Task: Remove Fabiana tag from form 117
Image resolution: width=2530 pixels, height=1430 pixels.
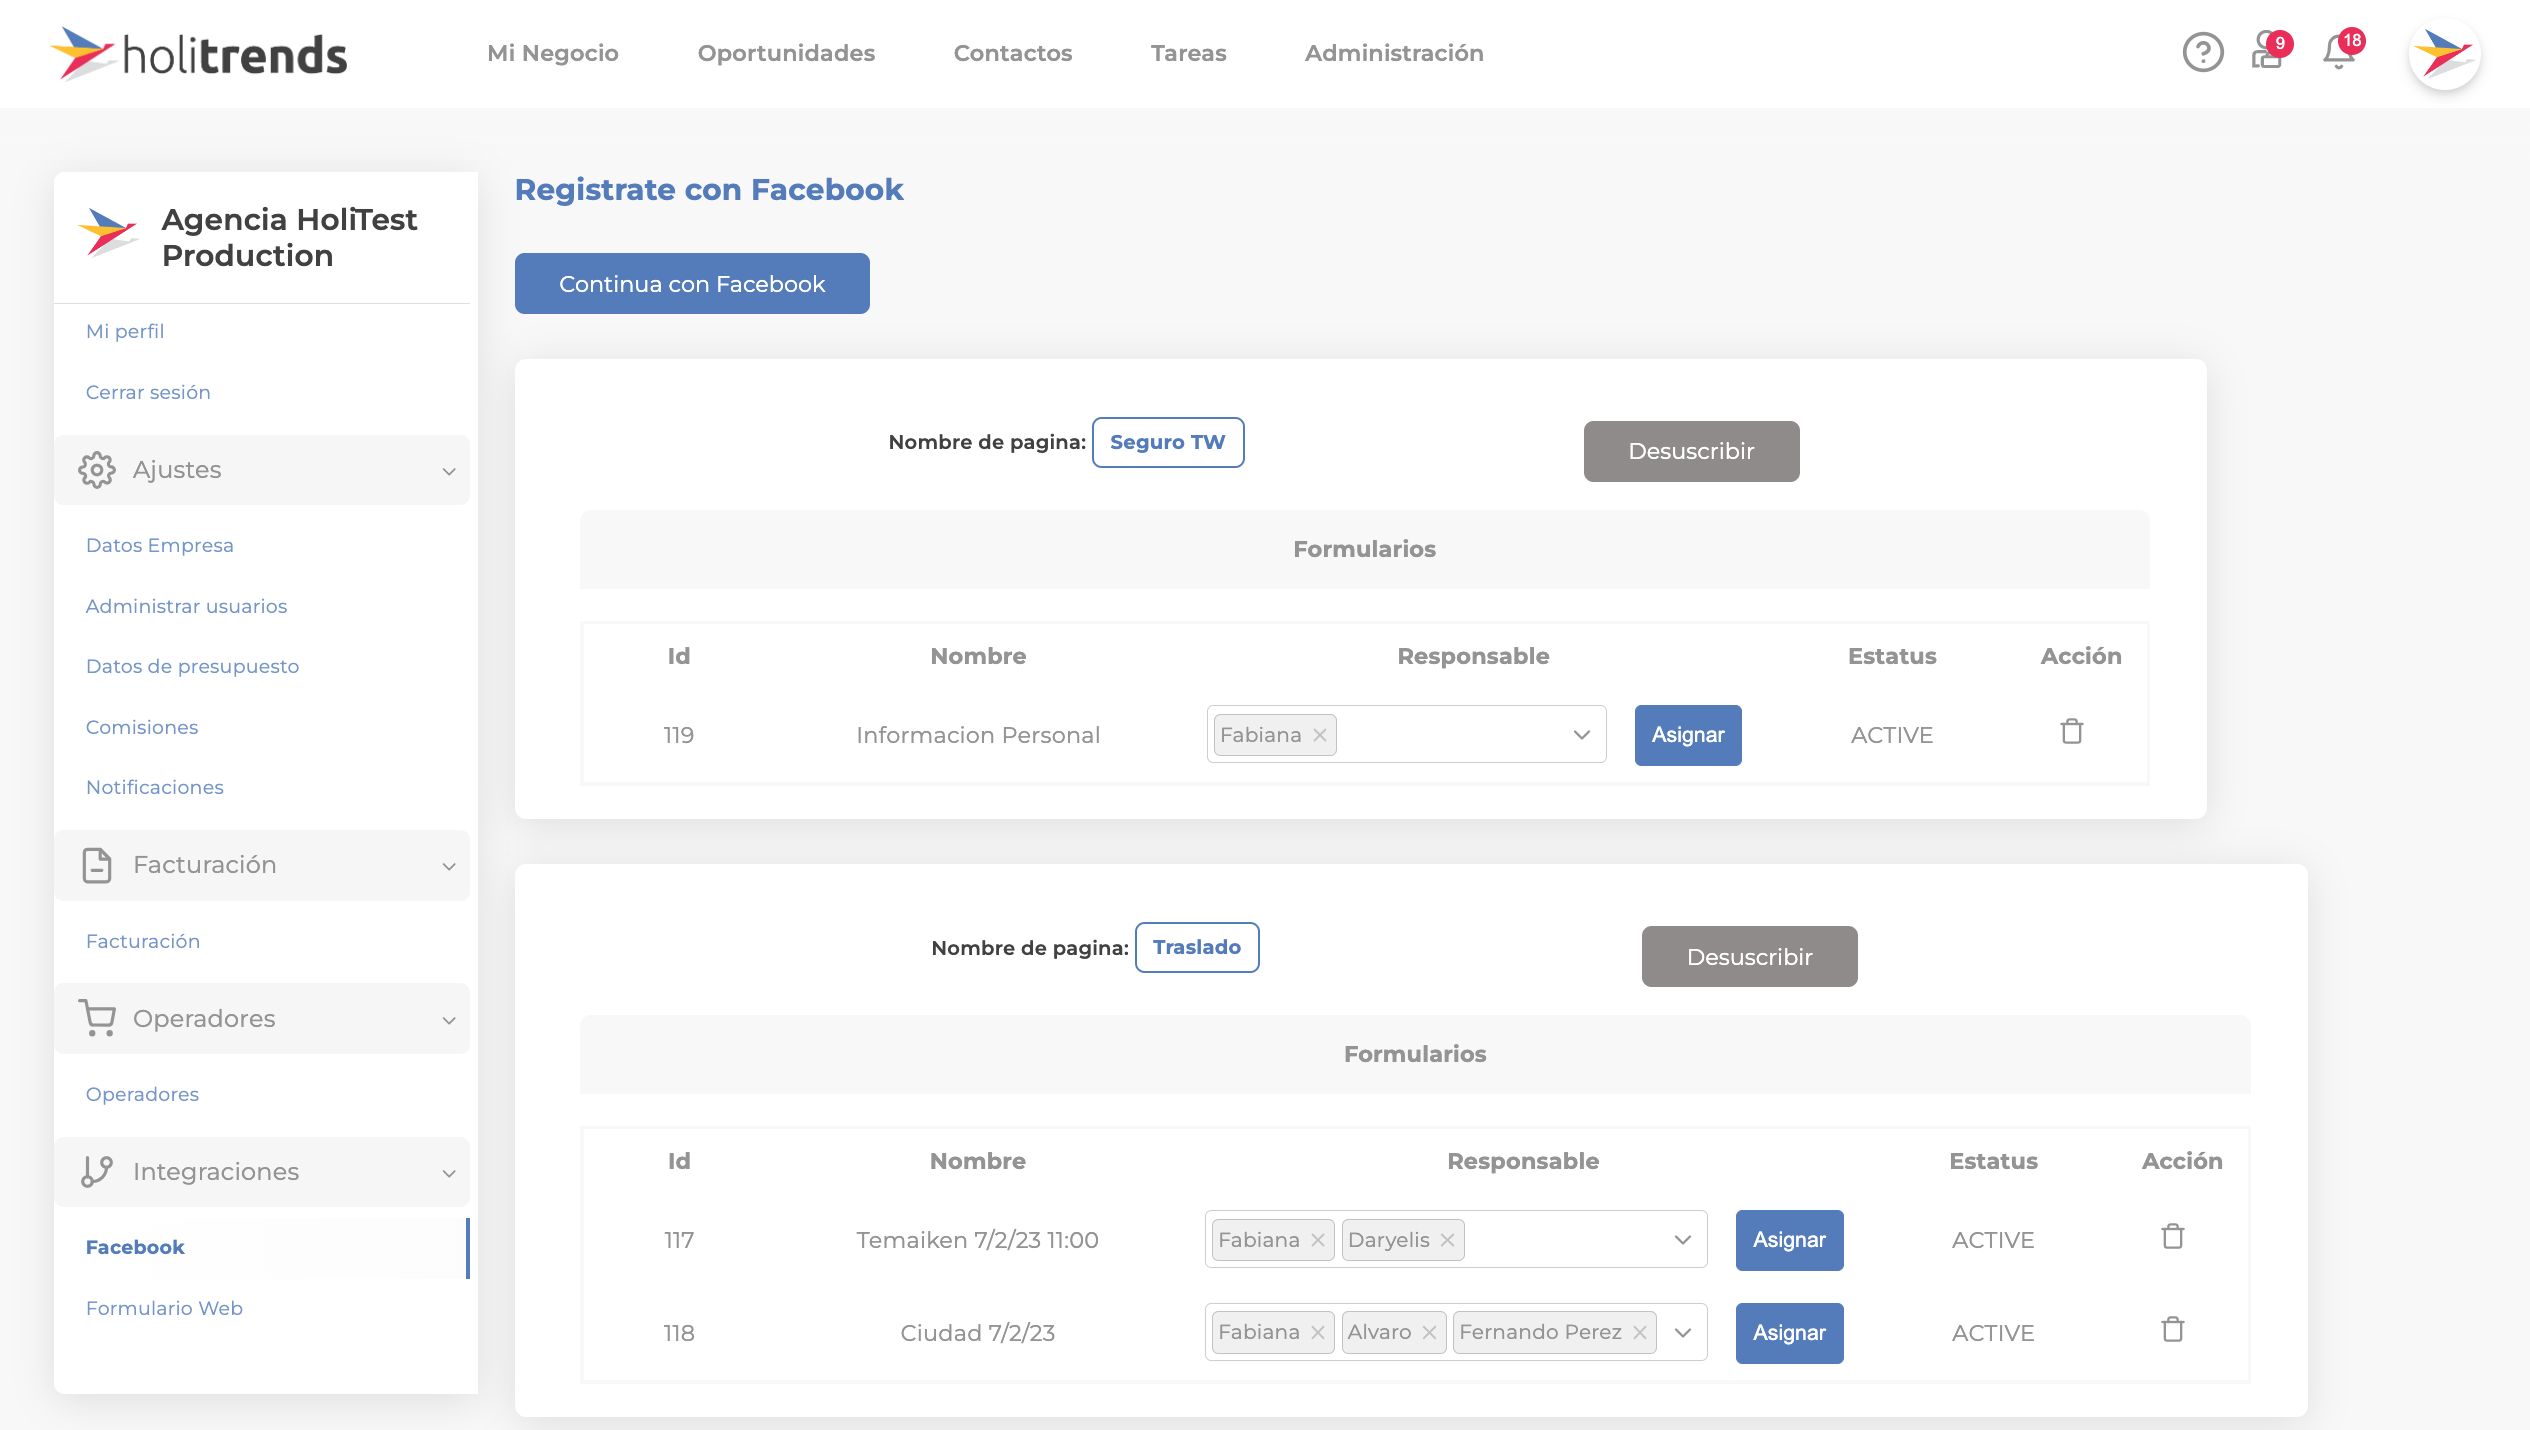Action: 1318,1240
